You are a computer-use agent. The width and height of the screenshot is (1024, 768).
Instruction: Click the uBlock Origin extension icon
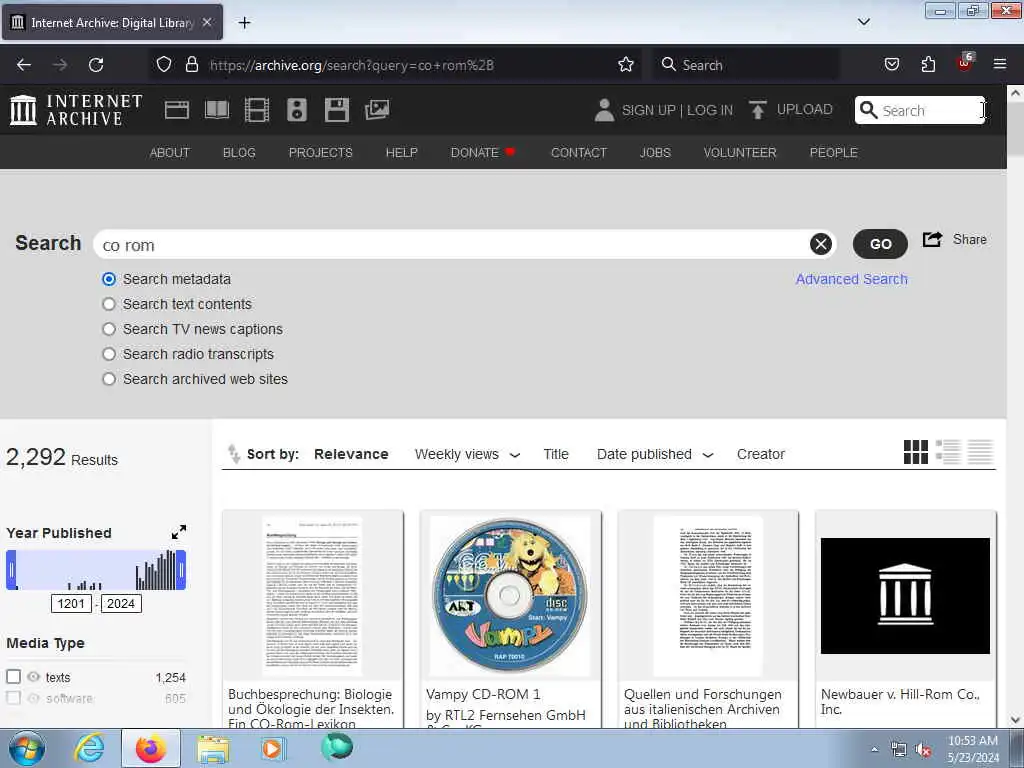965,63
